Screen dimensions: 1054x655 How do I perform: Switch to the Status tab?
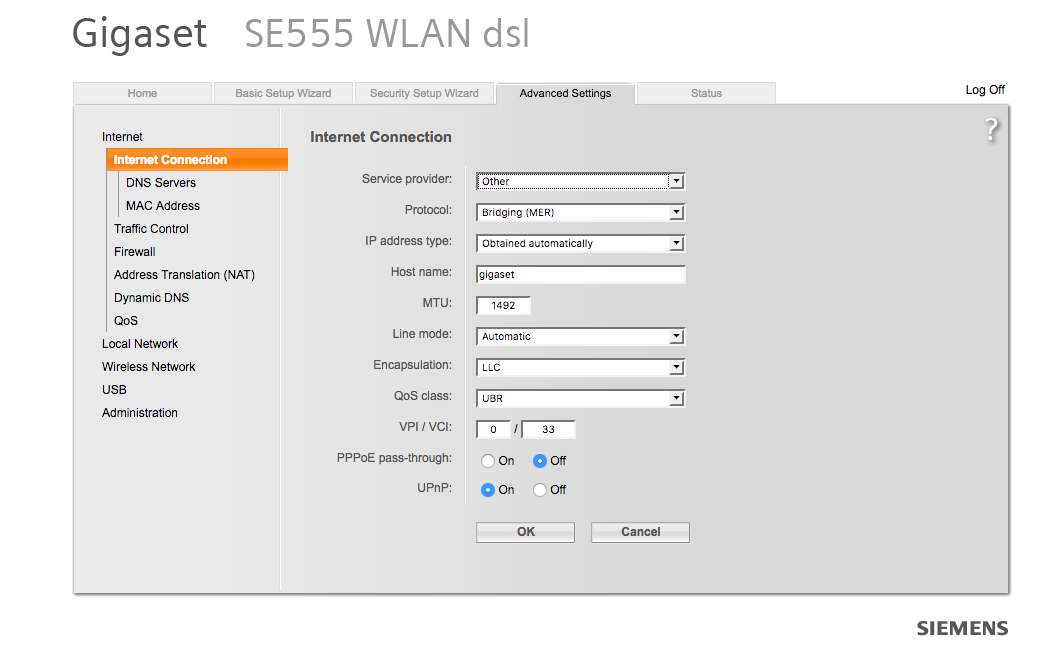tap(706, 93)
